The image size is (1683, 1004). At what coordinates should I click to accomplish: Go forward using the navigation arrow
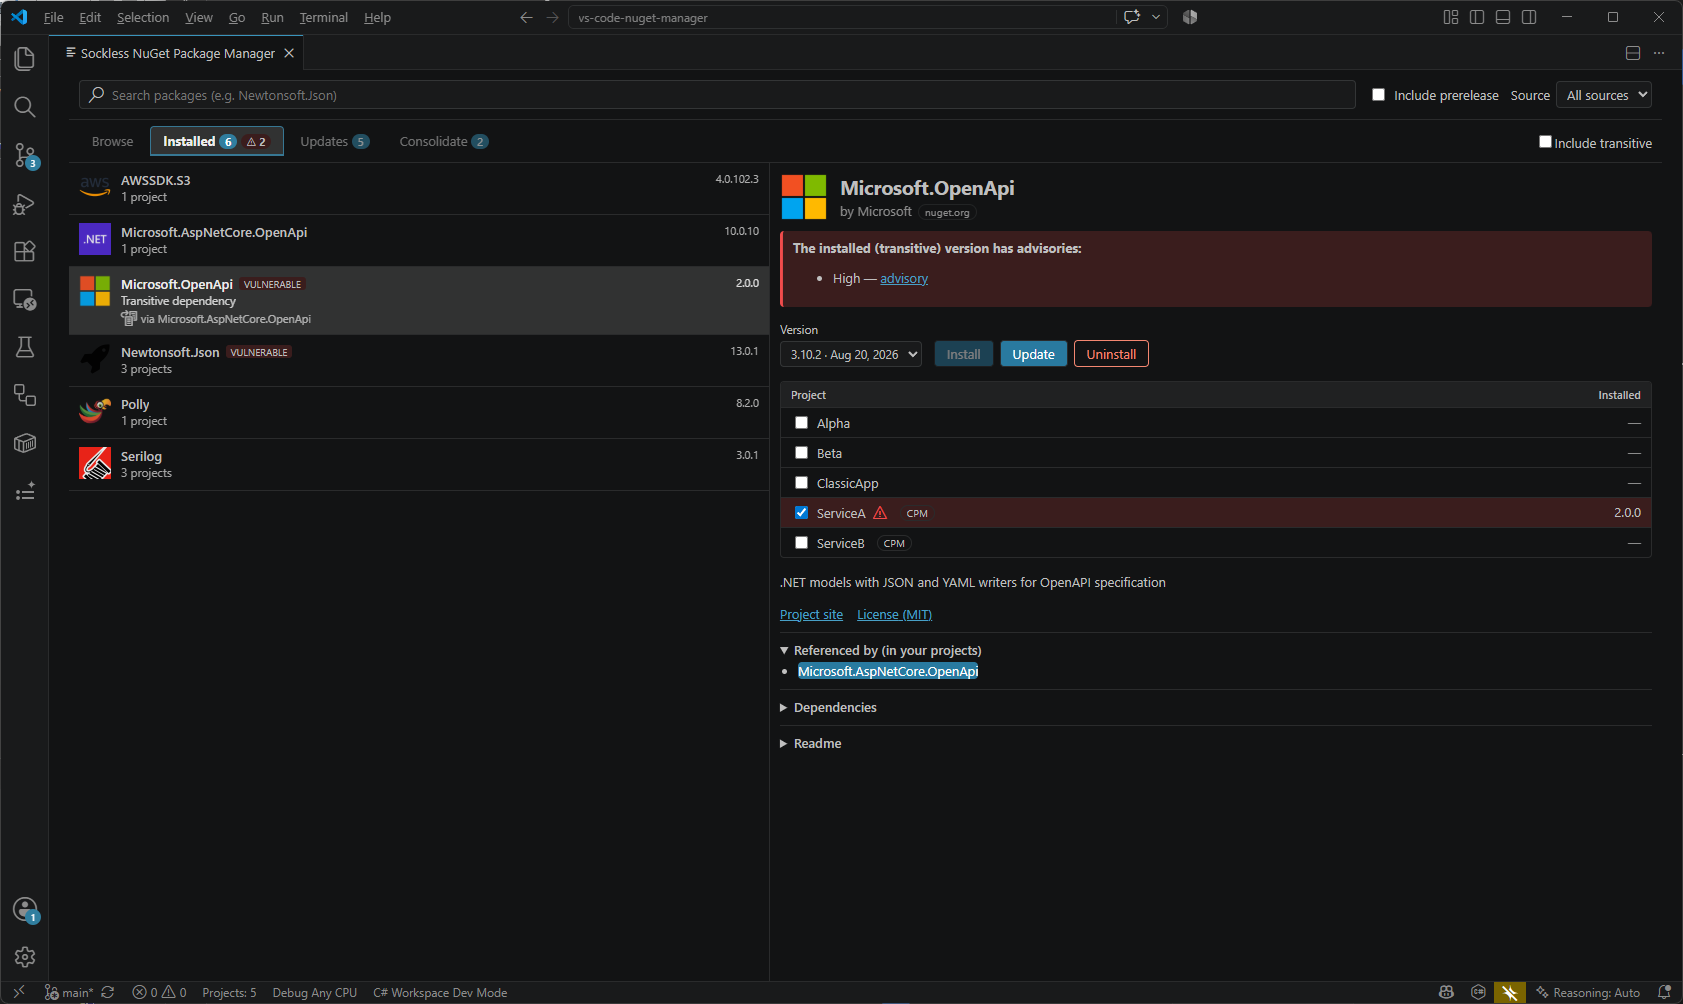552,17
